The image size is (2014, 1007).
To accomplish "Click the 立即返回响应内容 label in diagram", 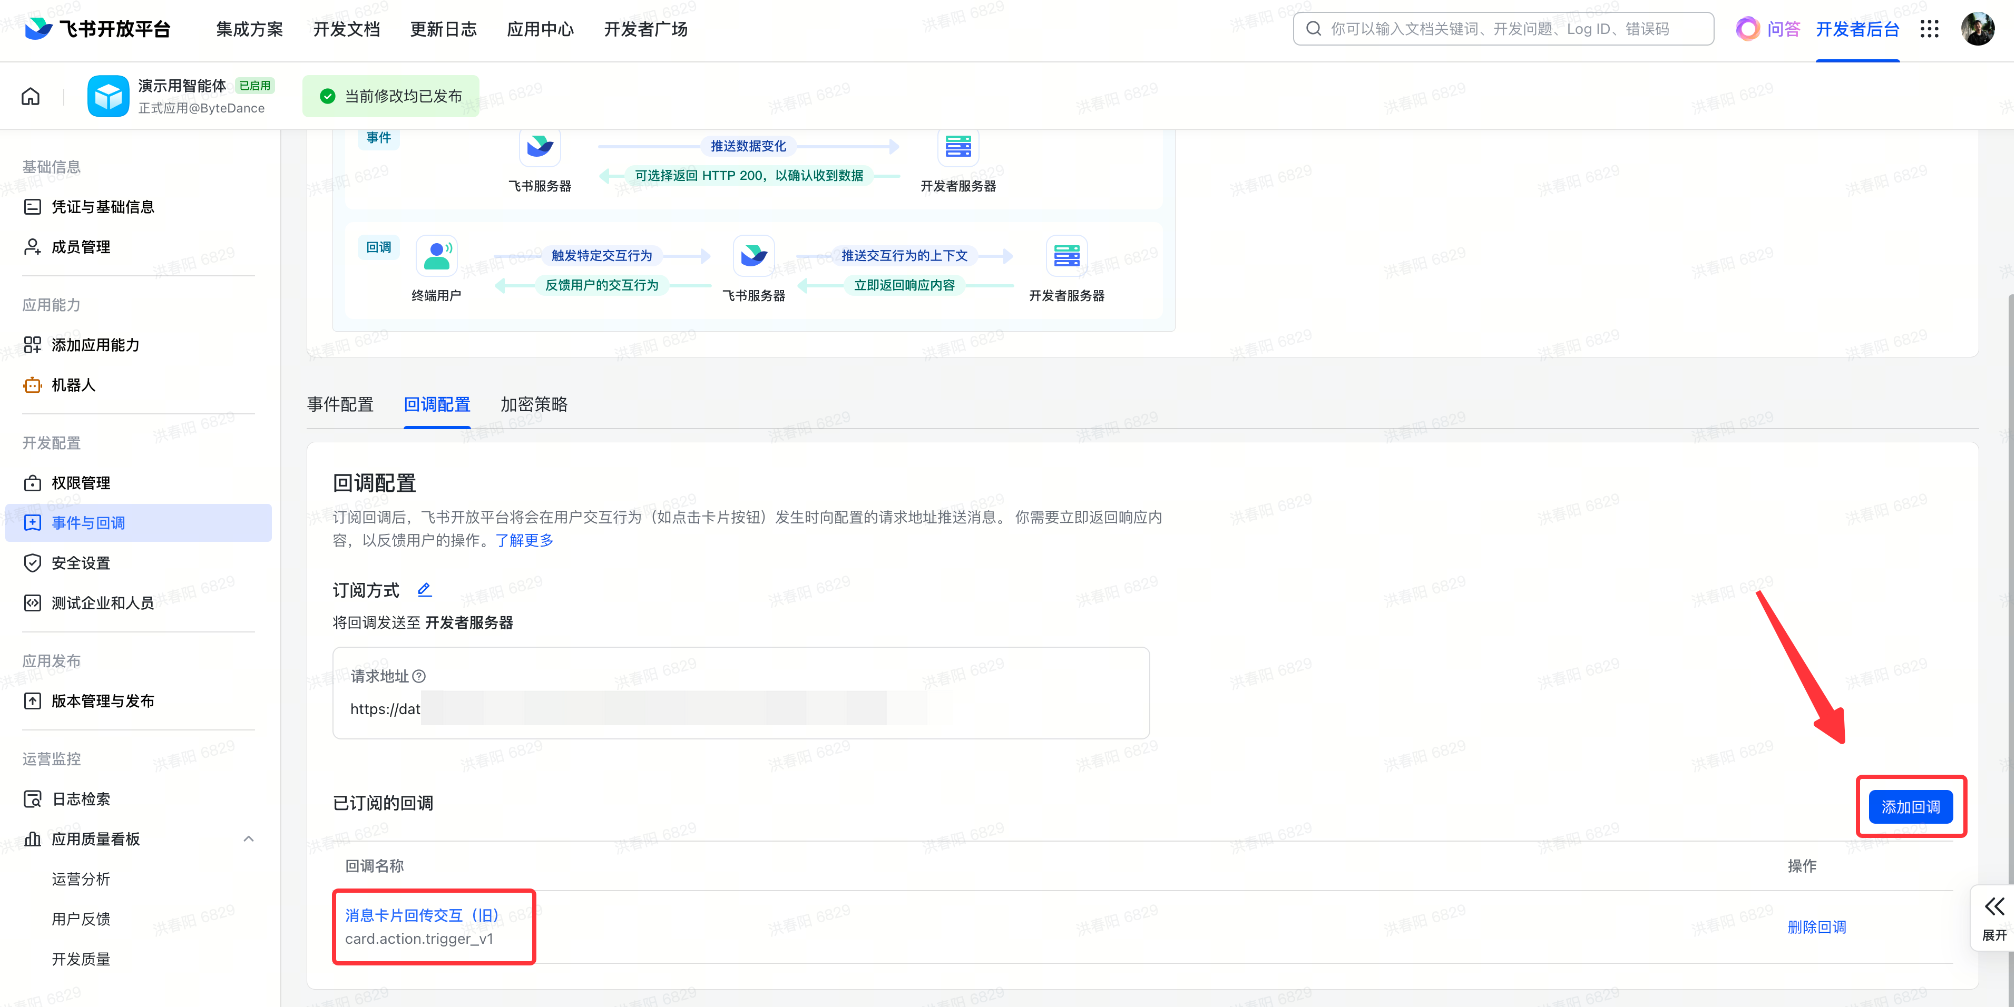I will click(x=904, y=285).
